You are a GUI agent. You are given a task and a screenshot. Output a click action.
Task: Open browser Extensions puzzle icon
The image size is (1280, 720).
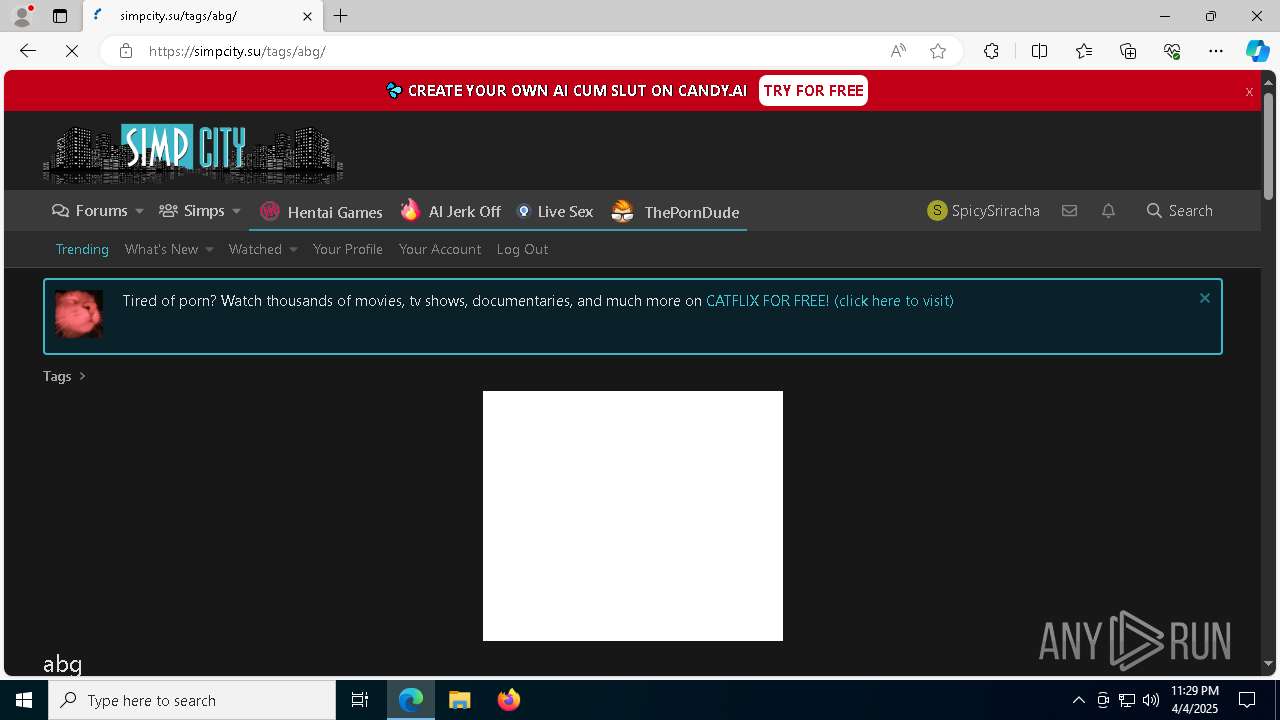point(991,51)
